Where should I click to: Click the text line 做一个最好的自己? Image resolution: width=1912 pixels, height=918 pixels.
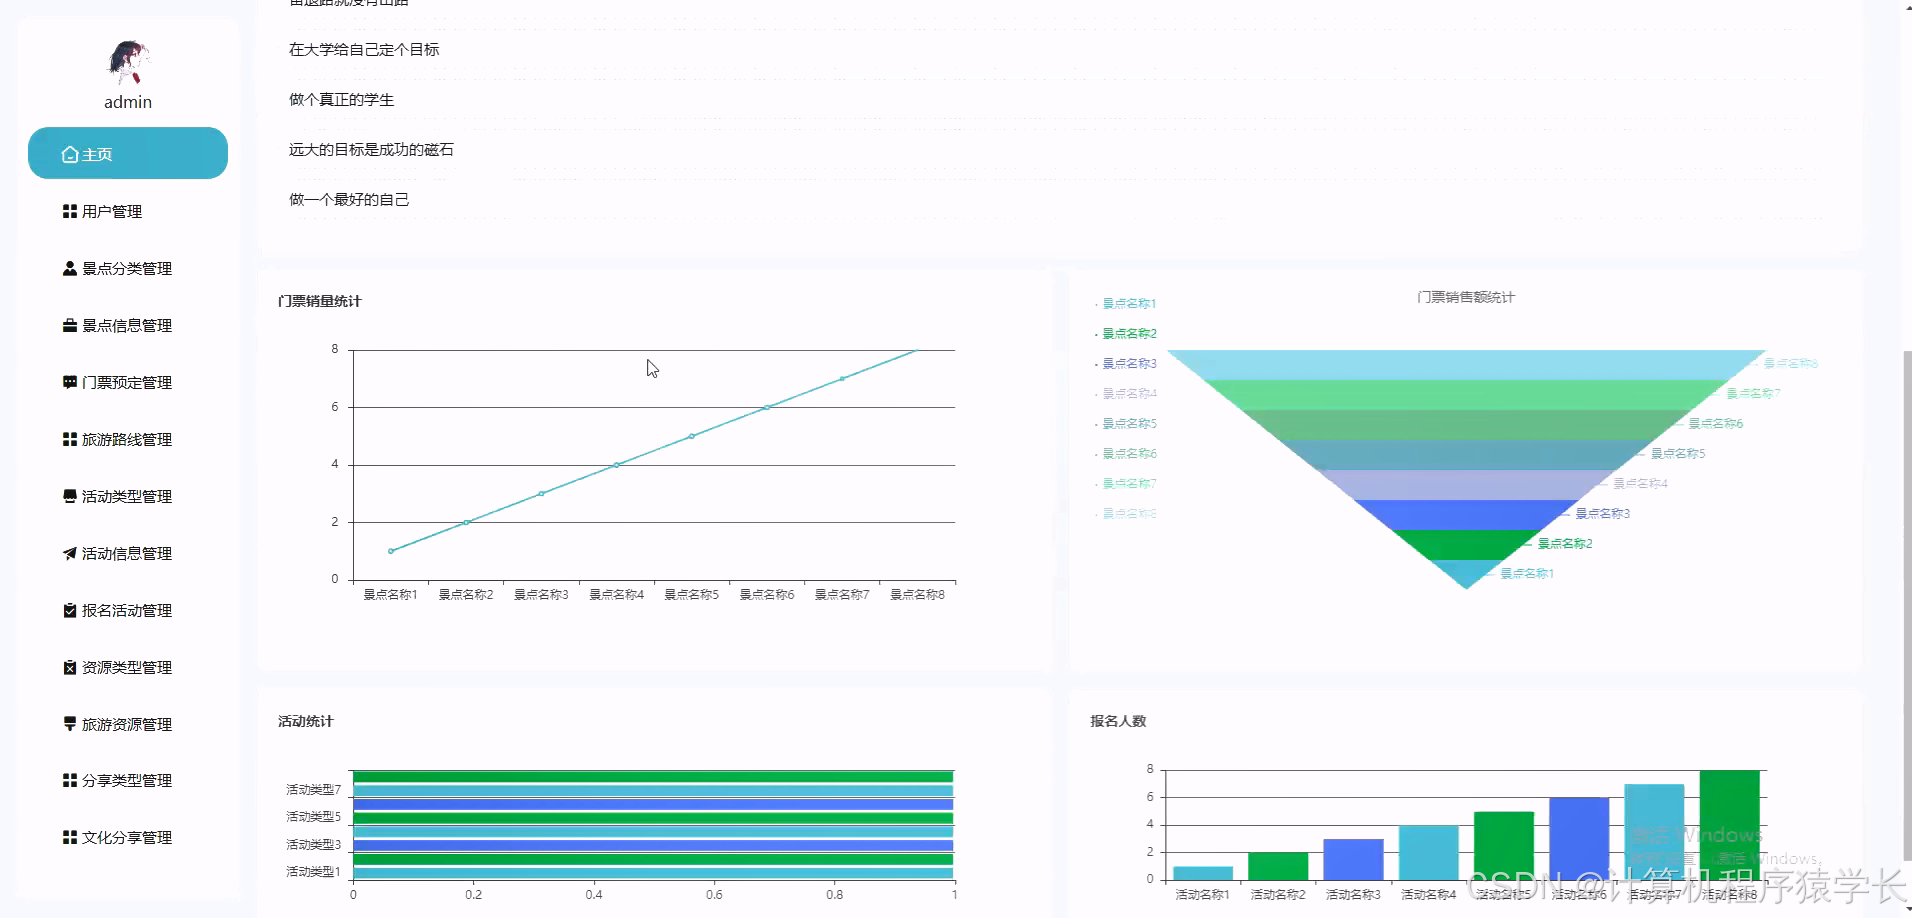349,199
